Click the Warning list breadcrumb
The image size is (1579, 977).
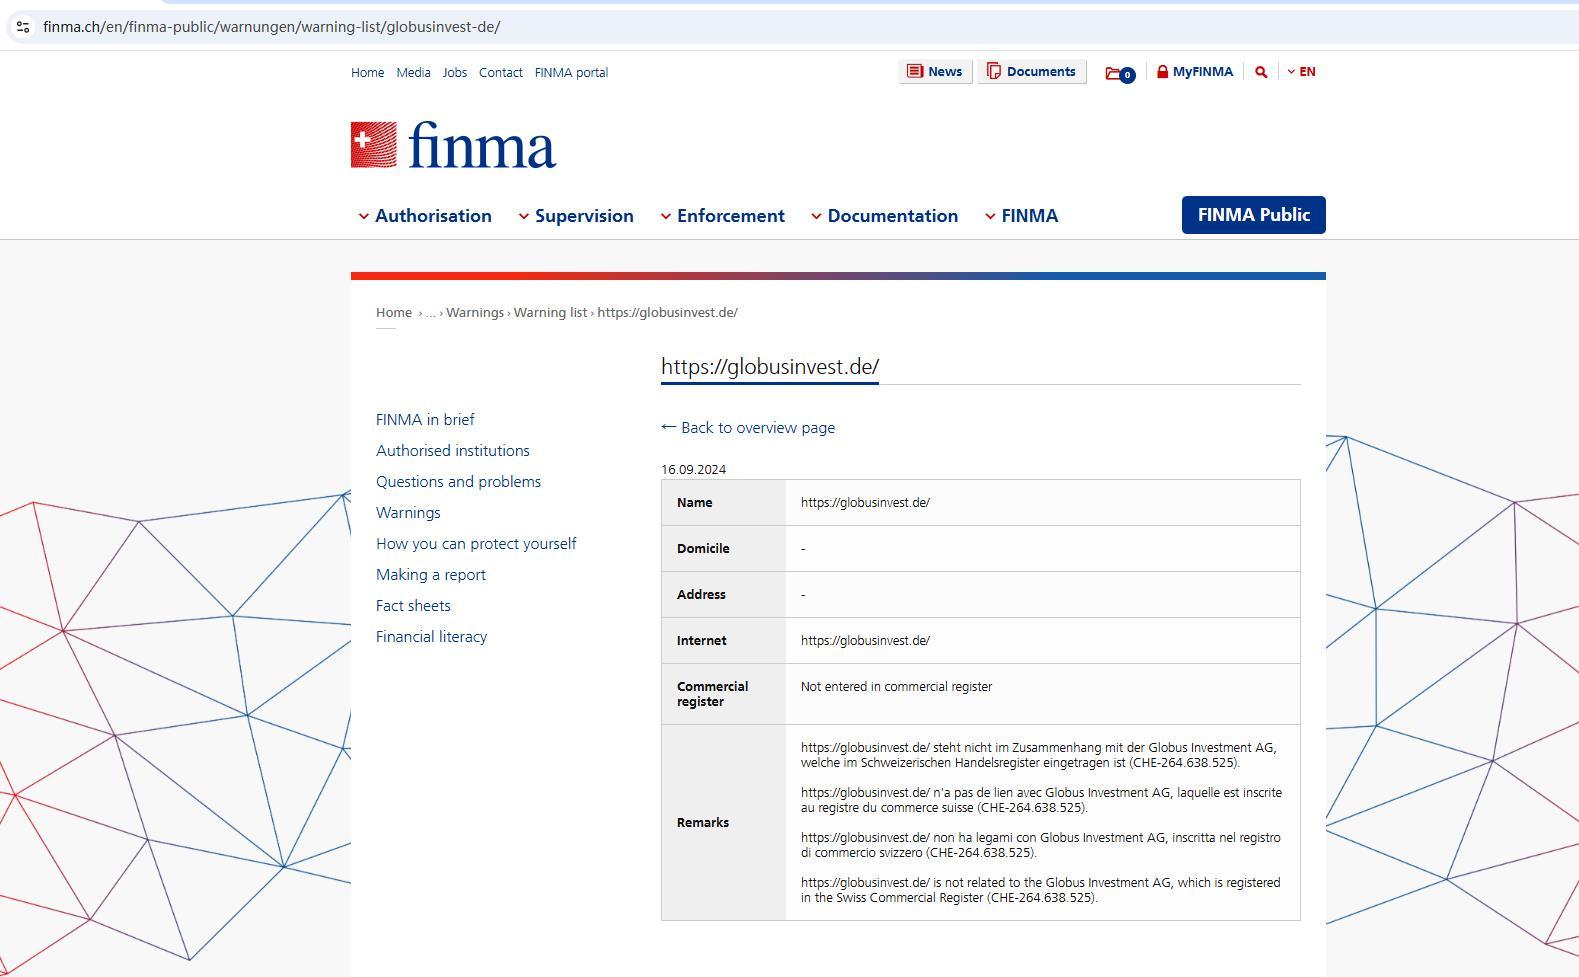(550, 313)
